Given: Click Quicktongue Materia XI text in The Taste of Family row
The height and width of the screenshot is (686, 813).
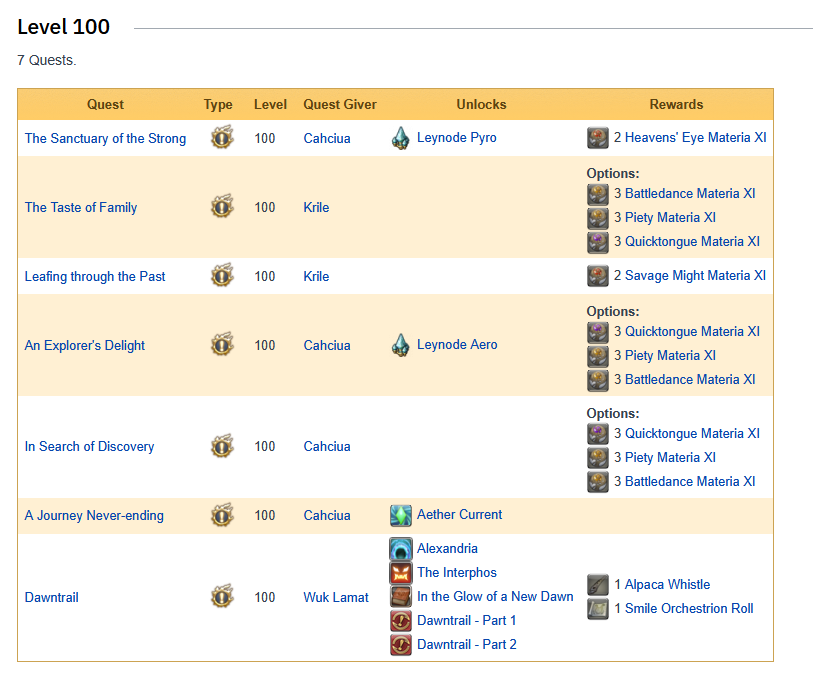Looking at the screenshot, I should [692, 241].
